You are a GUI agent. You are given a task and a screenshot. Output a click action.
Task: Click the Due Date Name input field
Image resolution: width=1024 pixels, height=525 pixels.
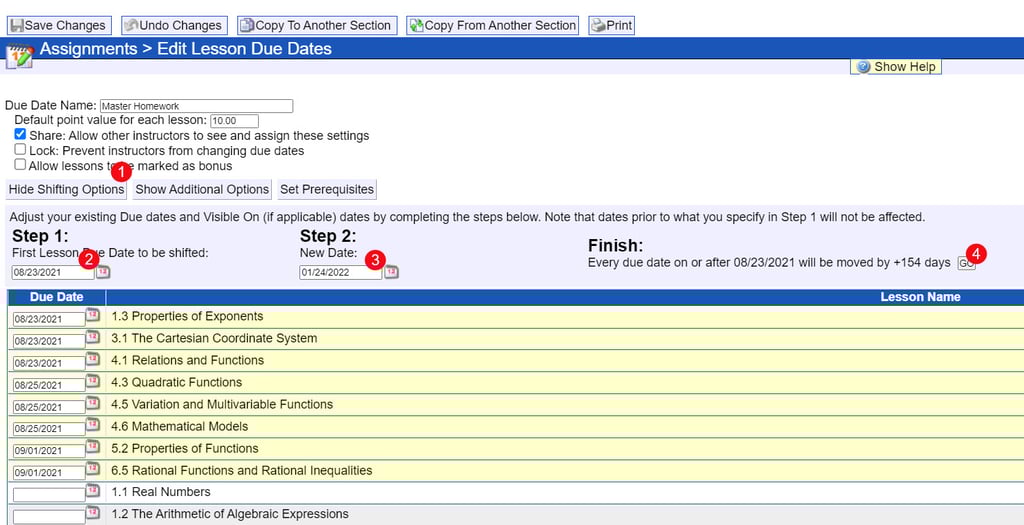pyautogui.click(x=196, y=106)
